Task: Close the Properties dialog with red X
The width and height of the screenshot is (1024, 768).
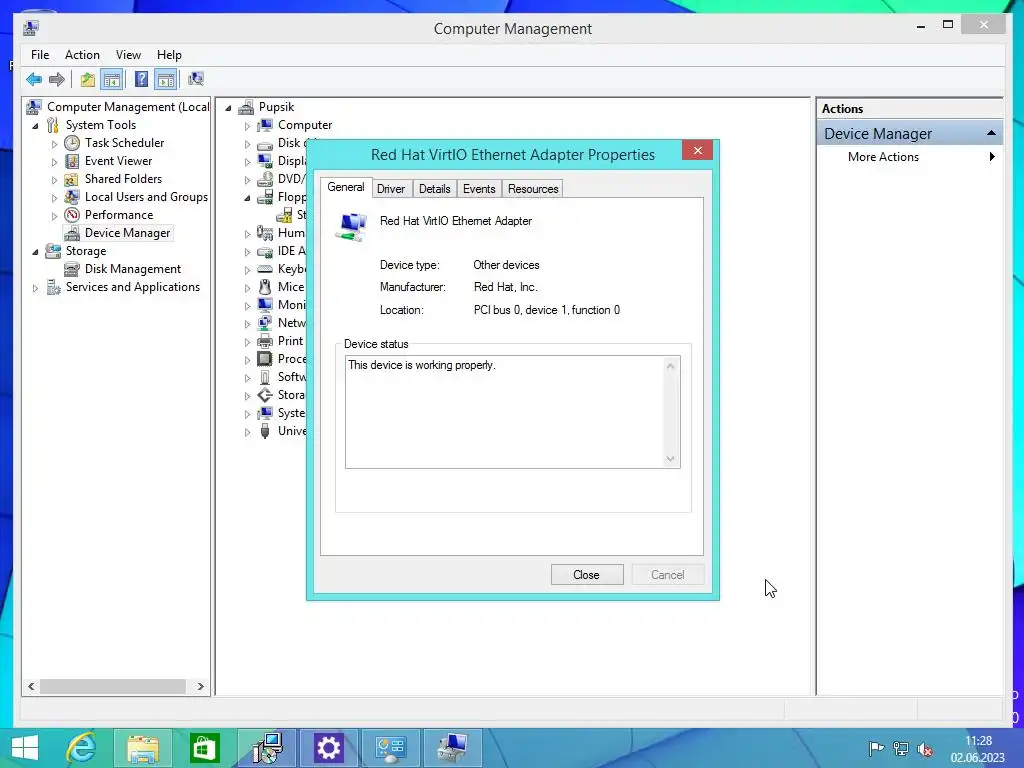Action: [697, 151]
